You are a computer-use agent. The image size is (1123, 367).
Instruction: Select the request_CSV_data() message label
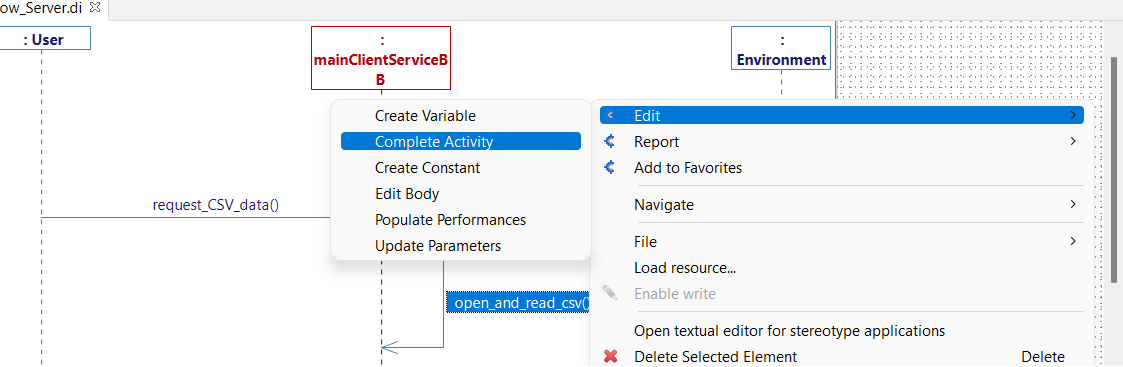tap(216, 205)
